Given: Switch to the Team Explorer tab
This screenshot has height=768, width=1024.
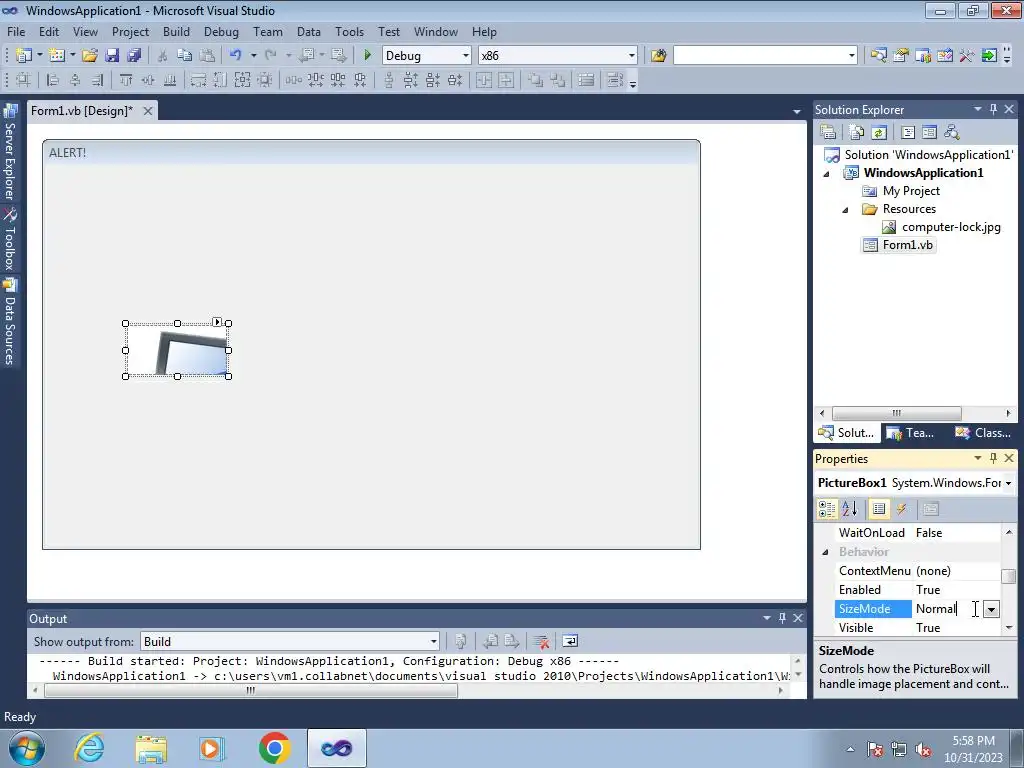Looking at the screenshot, I should [912, 432].
